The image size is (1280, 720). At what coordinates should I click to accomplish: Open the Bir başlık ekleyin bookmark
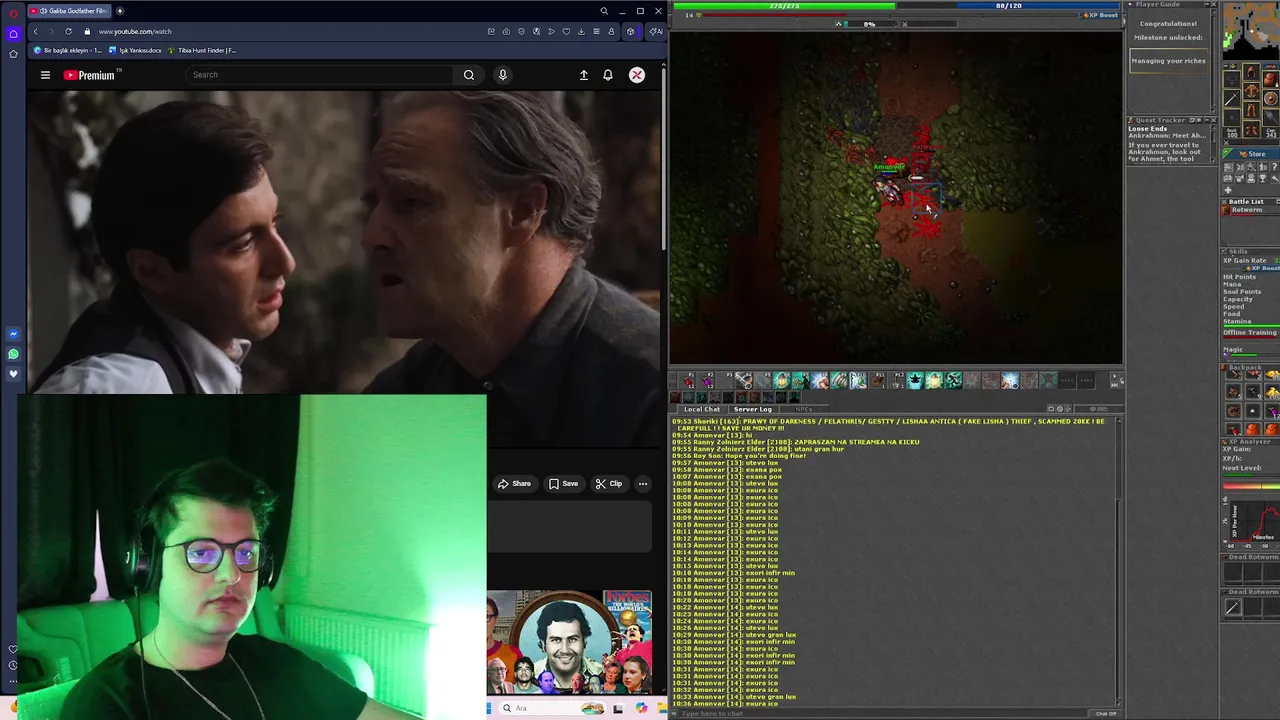(68, 50)
